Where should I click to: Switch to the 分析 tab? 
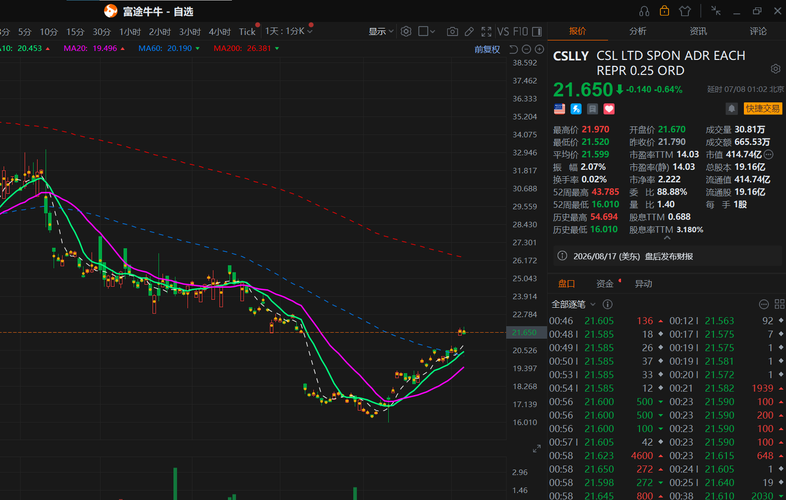(638, 31)
